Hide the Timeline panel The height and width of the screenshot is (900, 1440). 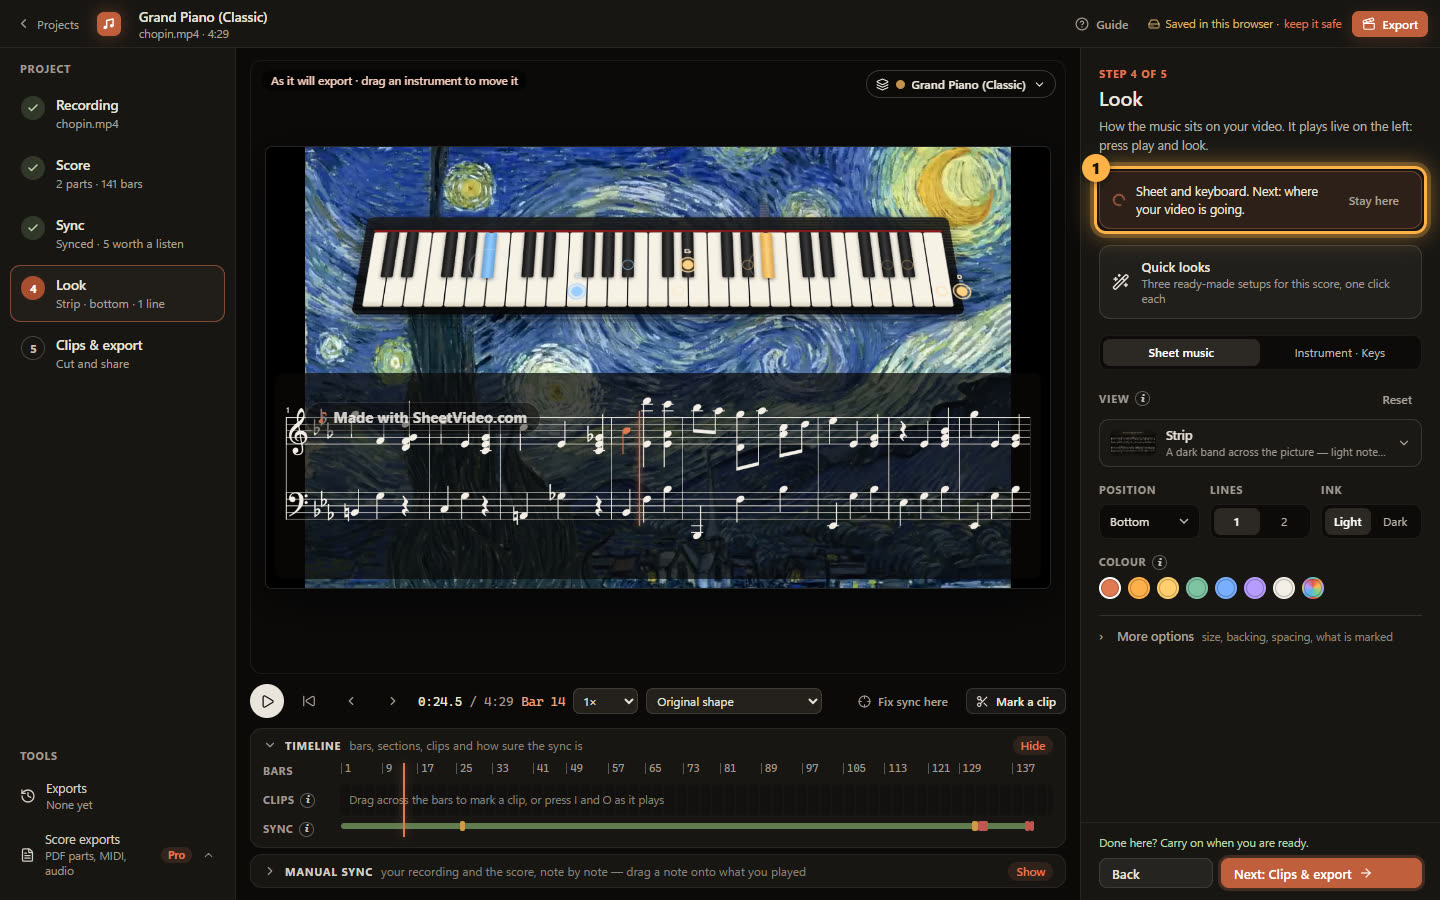click(x=1033, y=746)
